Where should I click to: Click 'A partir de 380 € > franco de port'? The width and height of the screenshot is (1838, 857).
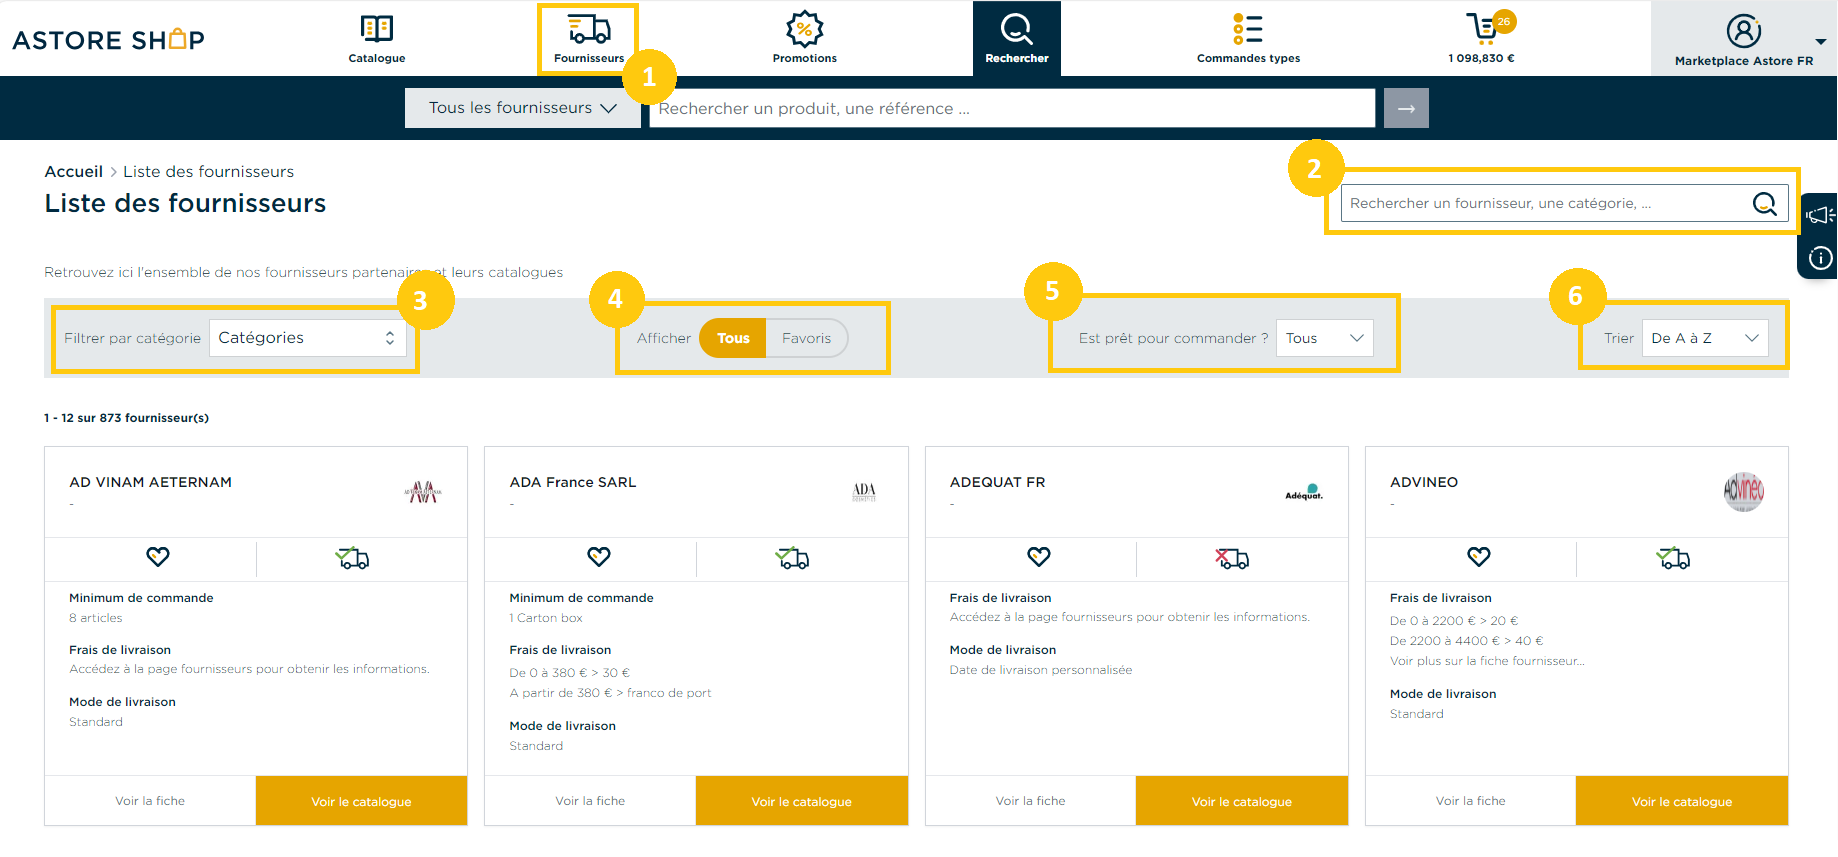point(610,693)
